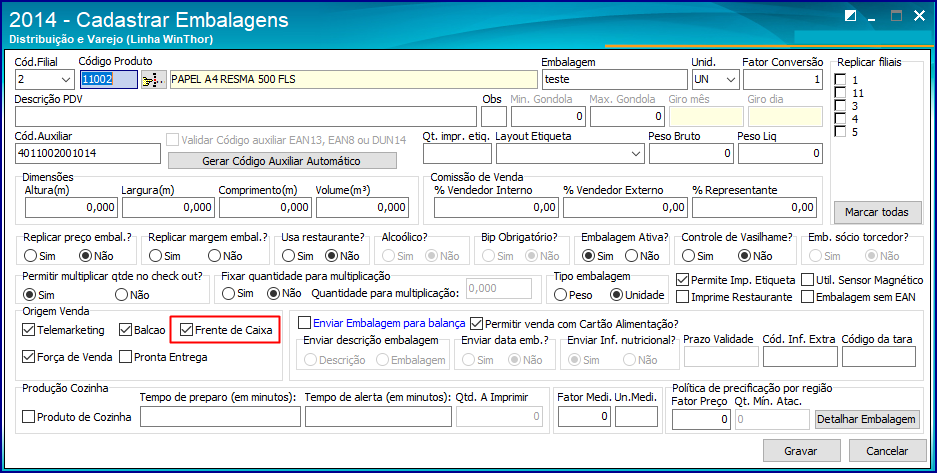The width and height of the screenshot is (937, 473).
Task: Select Sim for Fixar quantidade multiplicação
Action: click(x=228, y=294)
